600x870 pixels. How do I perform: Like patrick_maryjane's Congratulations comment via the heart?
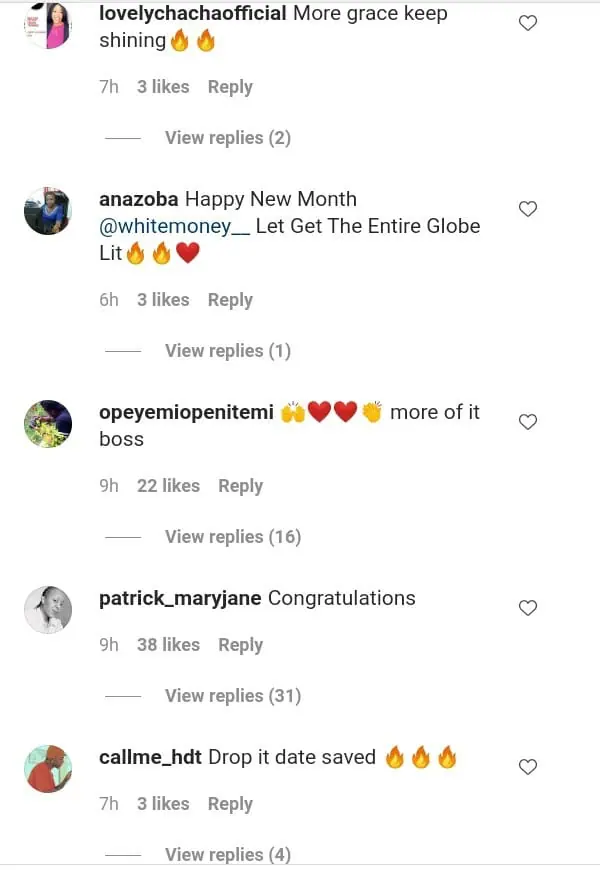(x=528, y=608)
